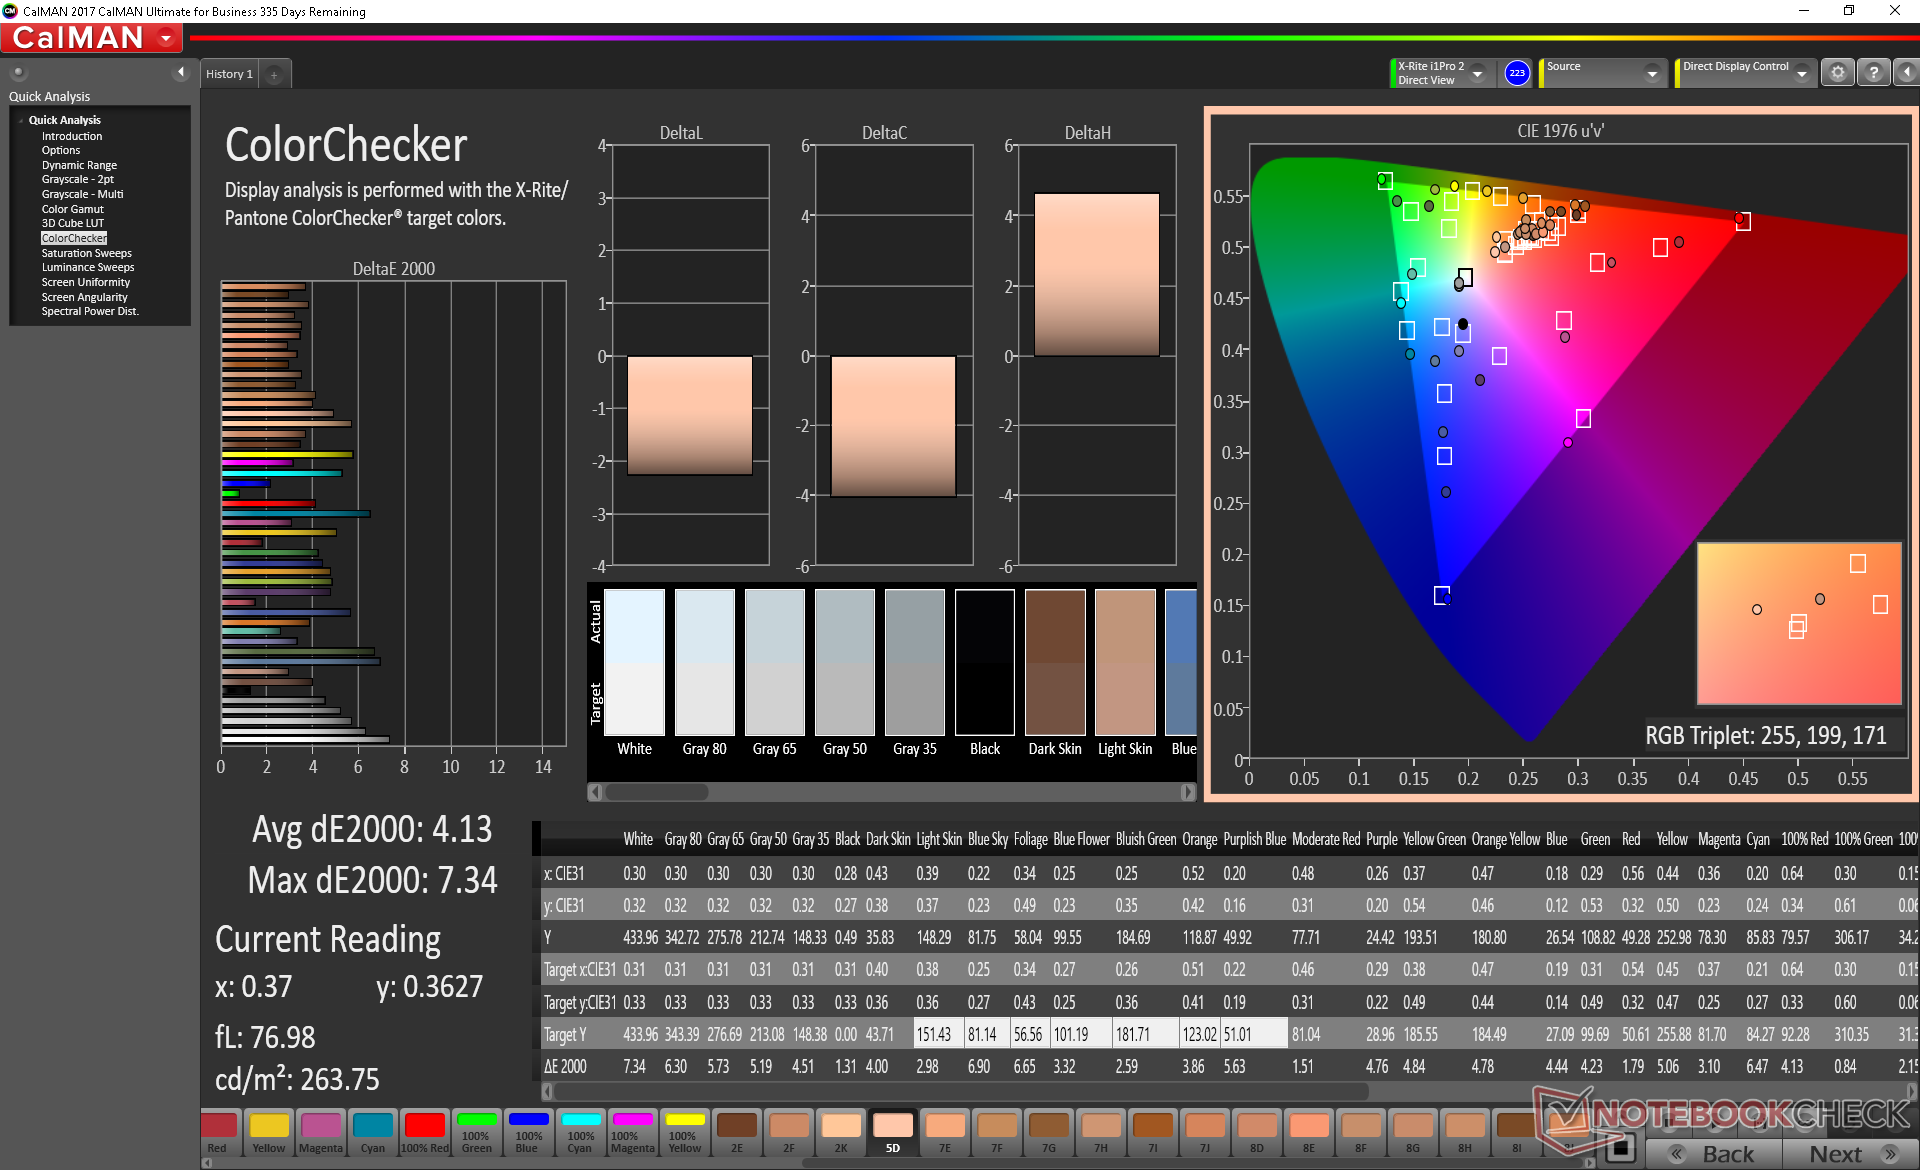This screenshot has height=1170, width=1920.
Task: Select the 2E skin tone patch
Action: (x=737, y=1132)
